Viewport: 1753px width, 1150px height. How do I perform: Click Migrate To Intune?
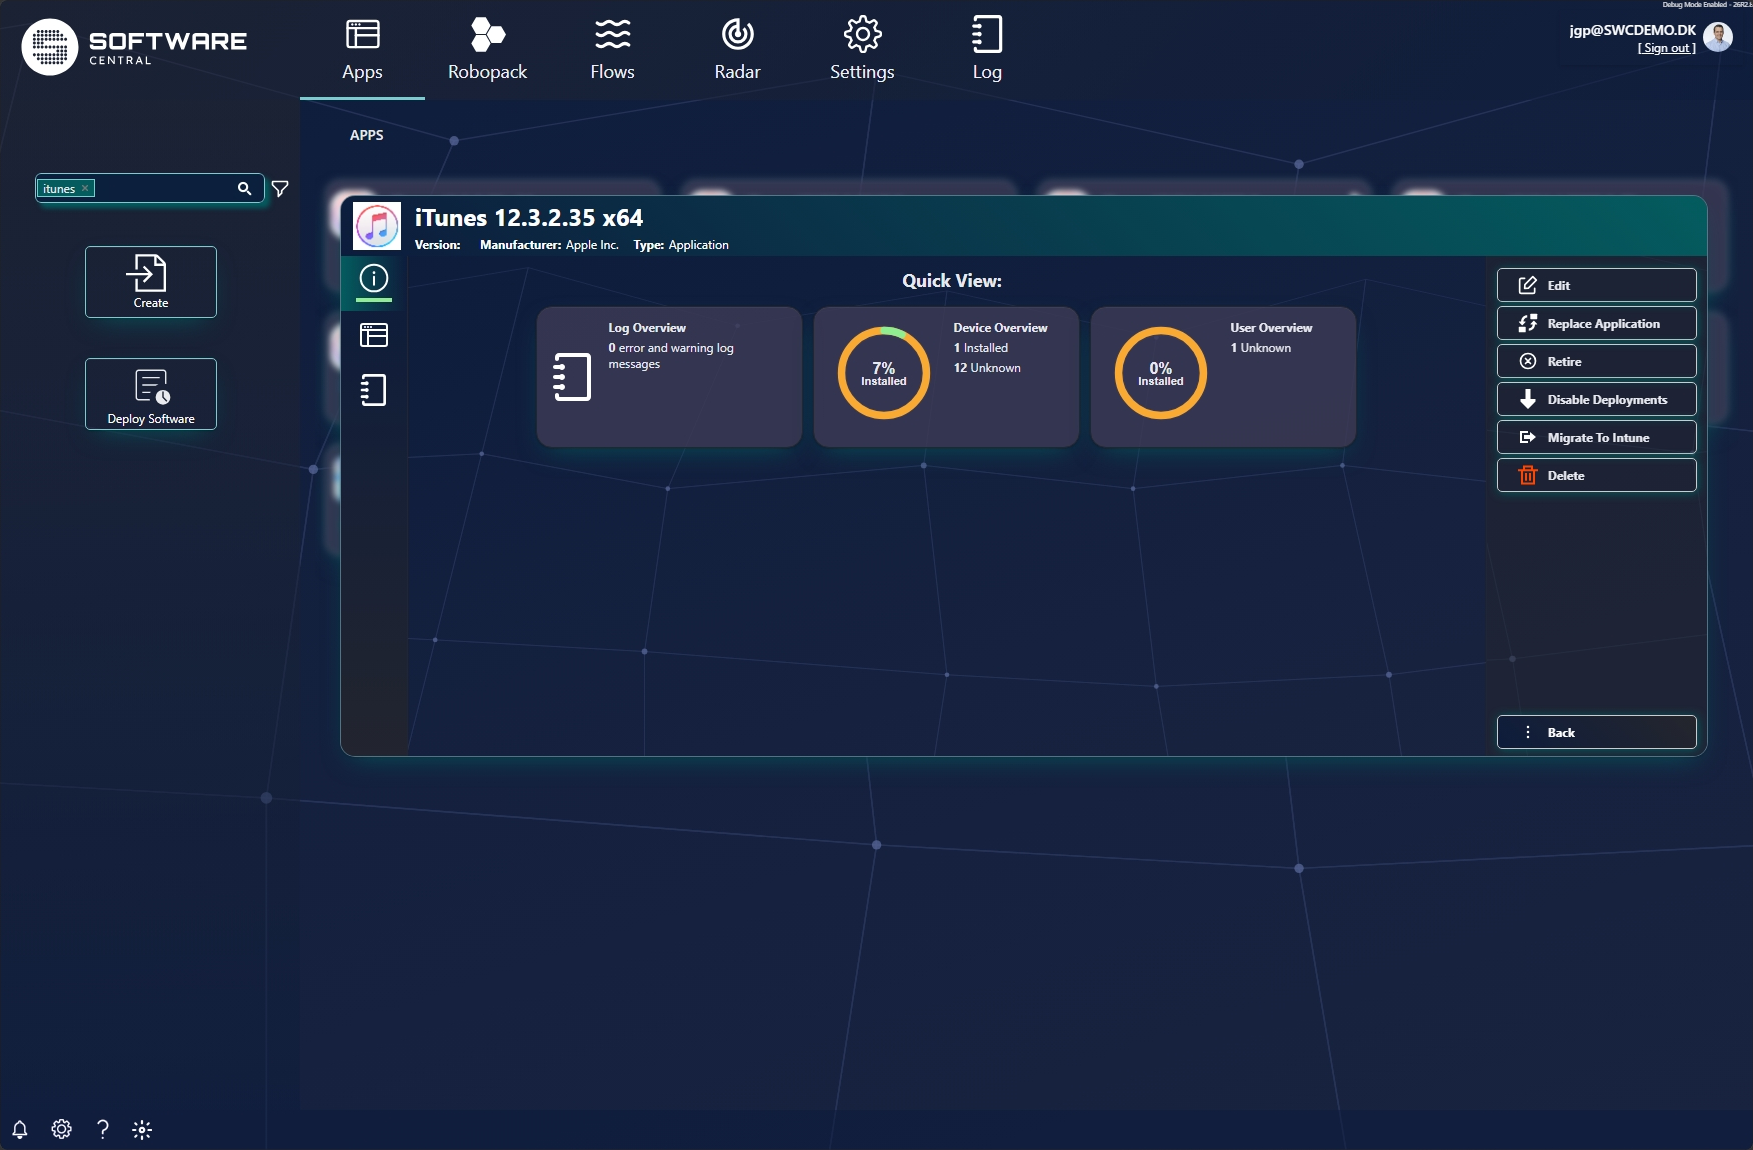point(1596,437)
